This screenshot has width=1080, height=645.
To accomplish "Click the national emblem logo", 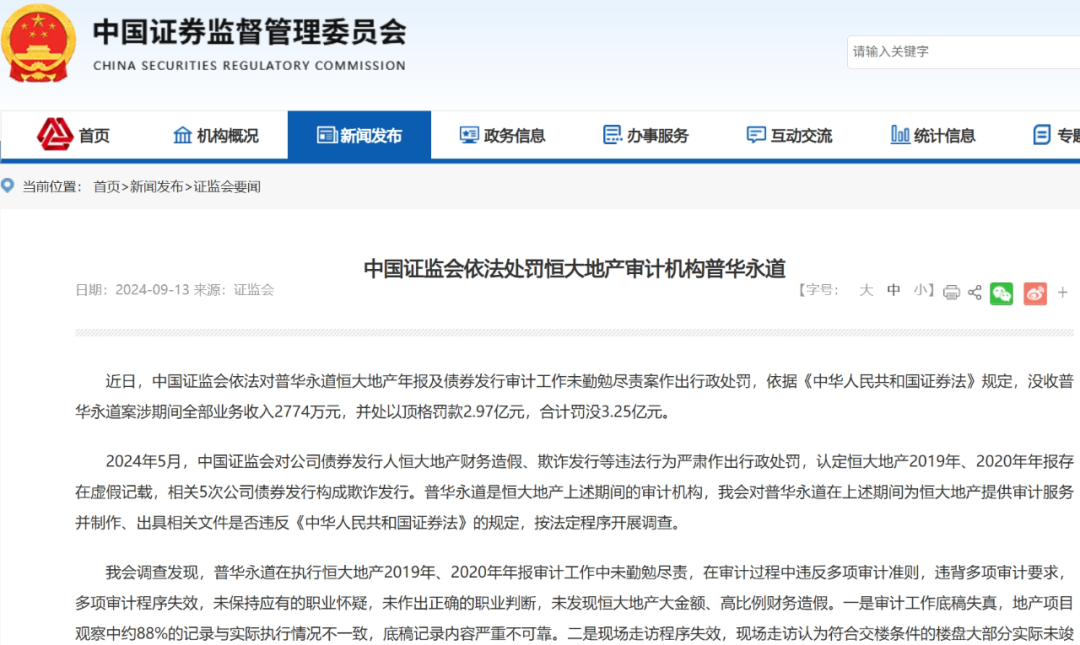I will [x=38, y=43].
